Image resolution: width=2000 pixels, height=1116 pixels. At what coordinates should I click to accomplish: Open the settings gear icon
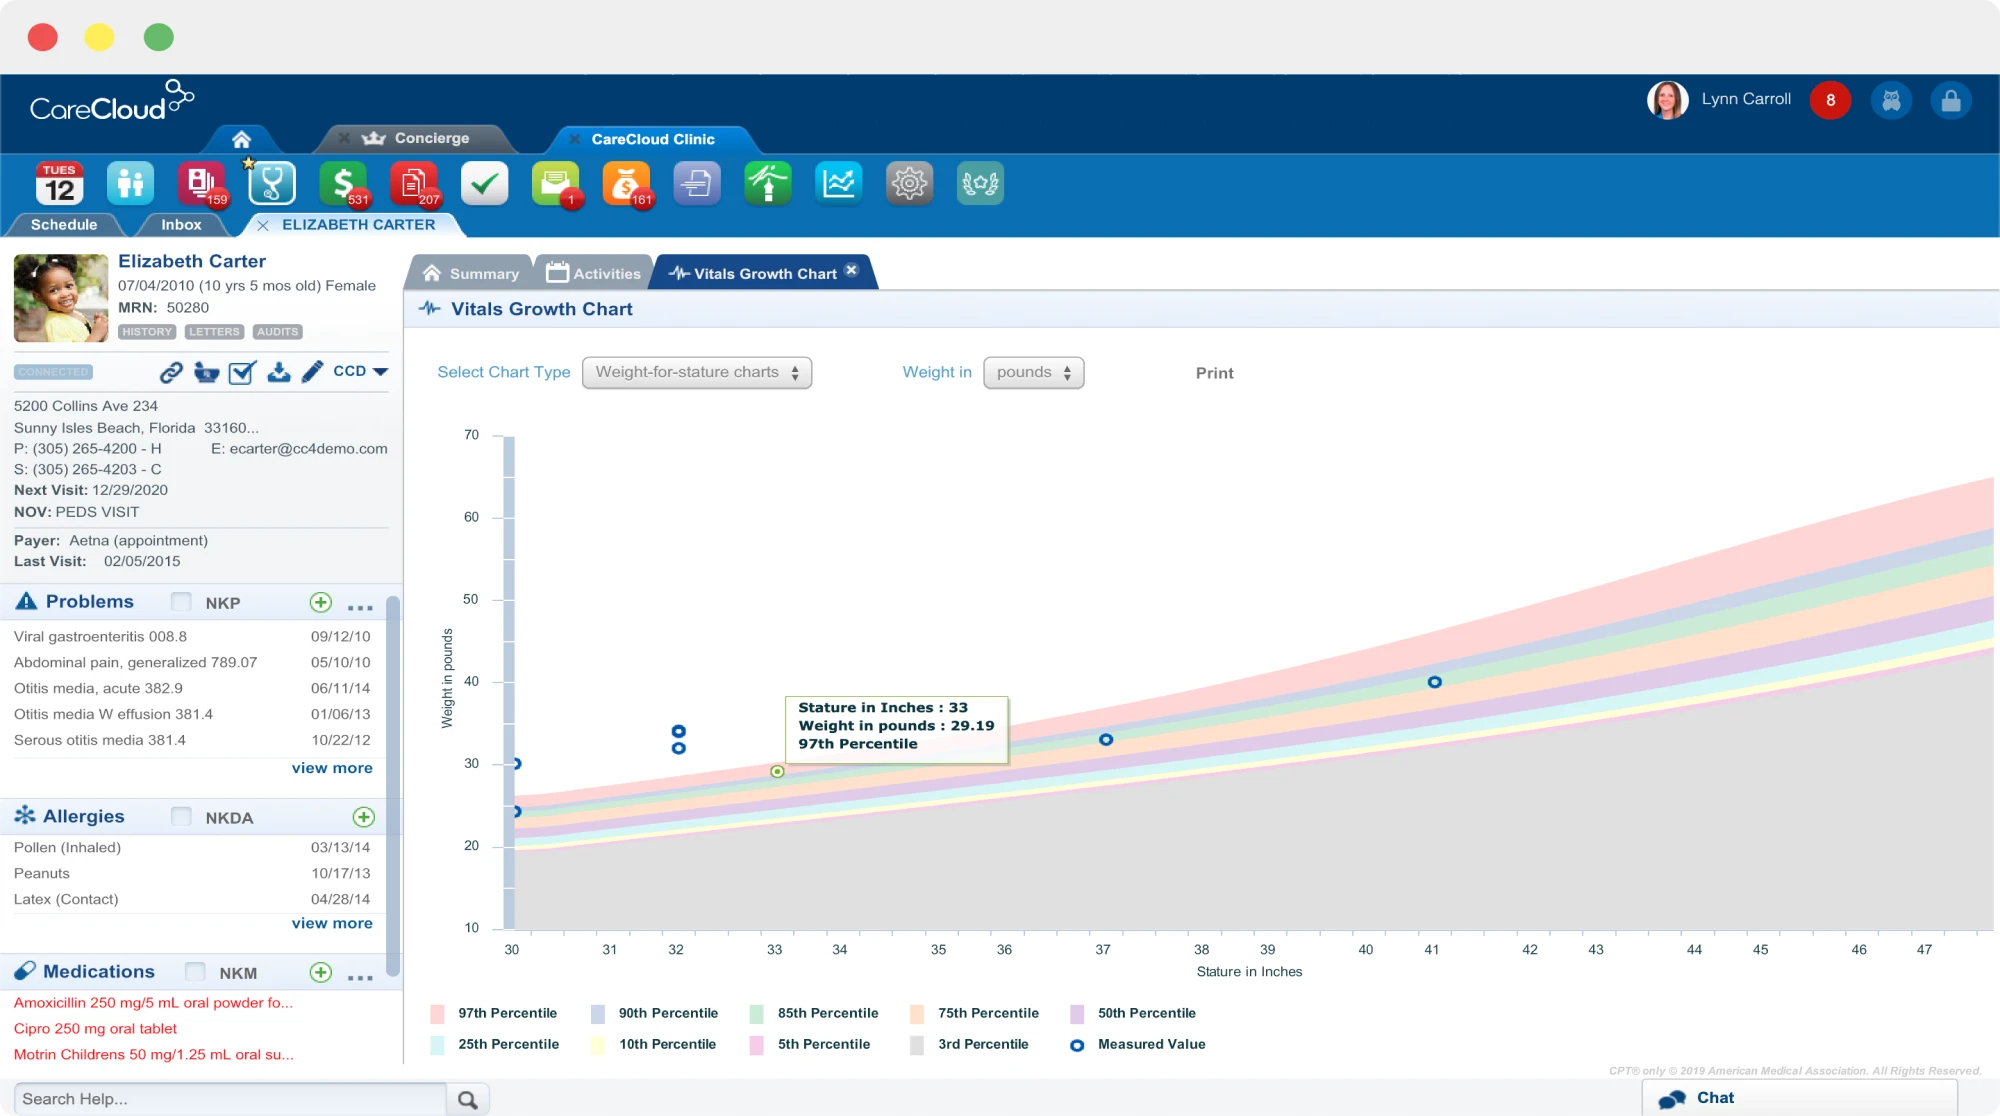tap(909, 184)
